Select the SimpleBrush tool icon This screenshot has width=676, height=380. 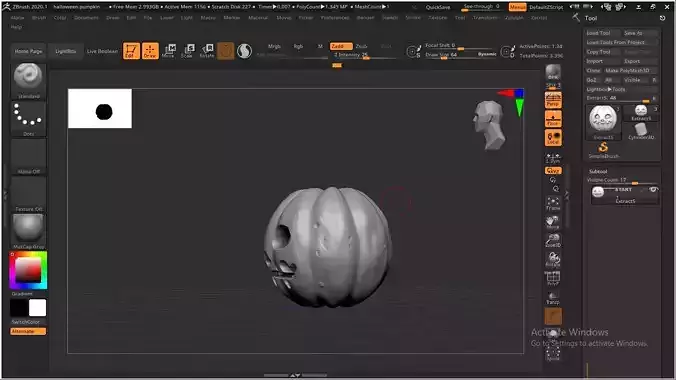[604, 150]
